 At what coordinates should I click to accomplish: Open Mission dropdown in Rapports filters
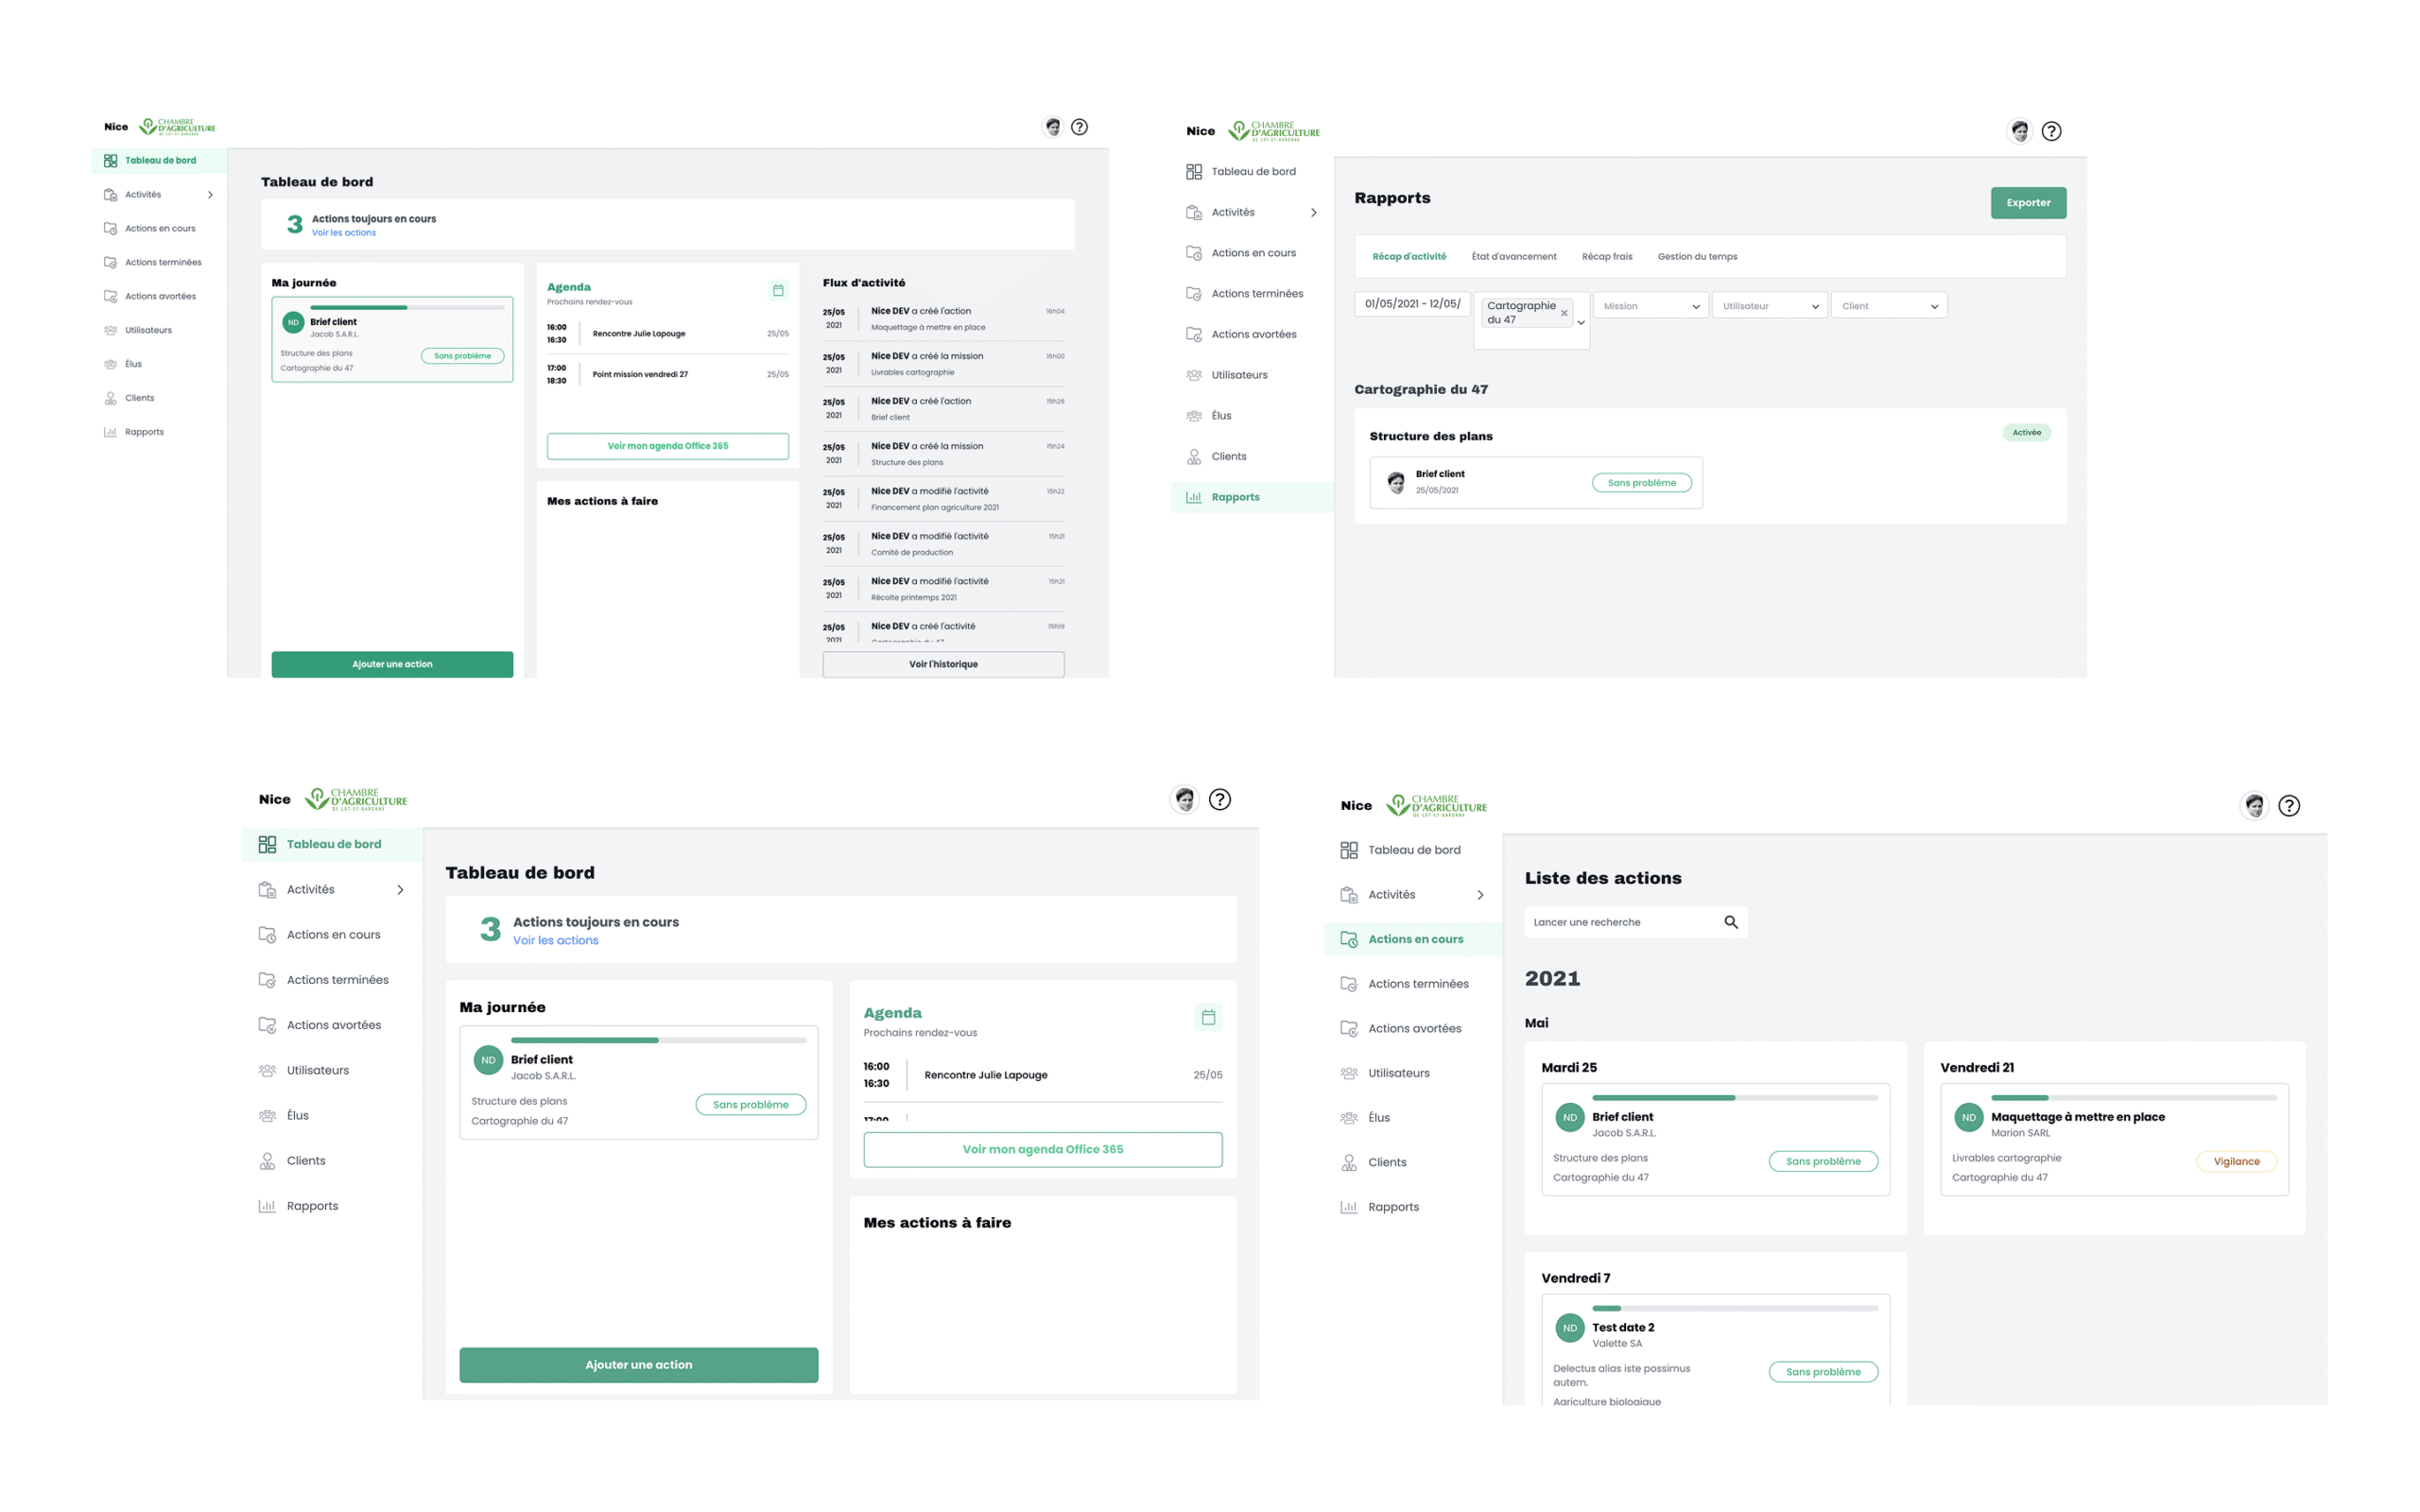coord(1651,306)
